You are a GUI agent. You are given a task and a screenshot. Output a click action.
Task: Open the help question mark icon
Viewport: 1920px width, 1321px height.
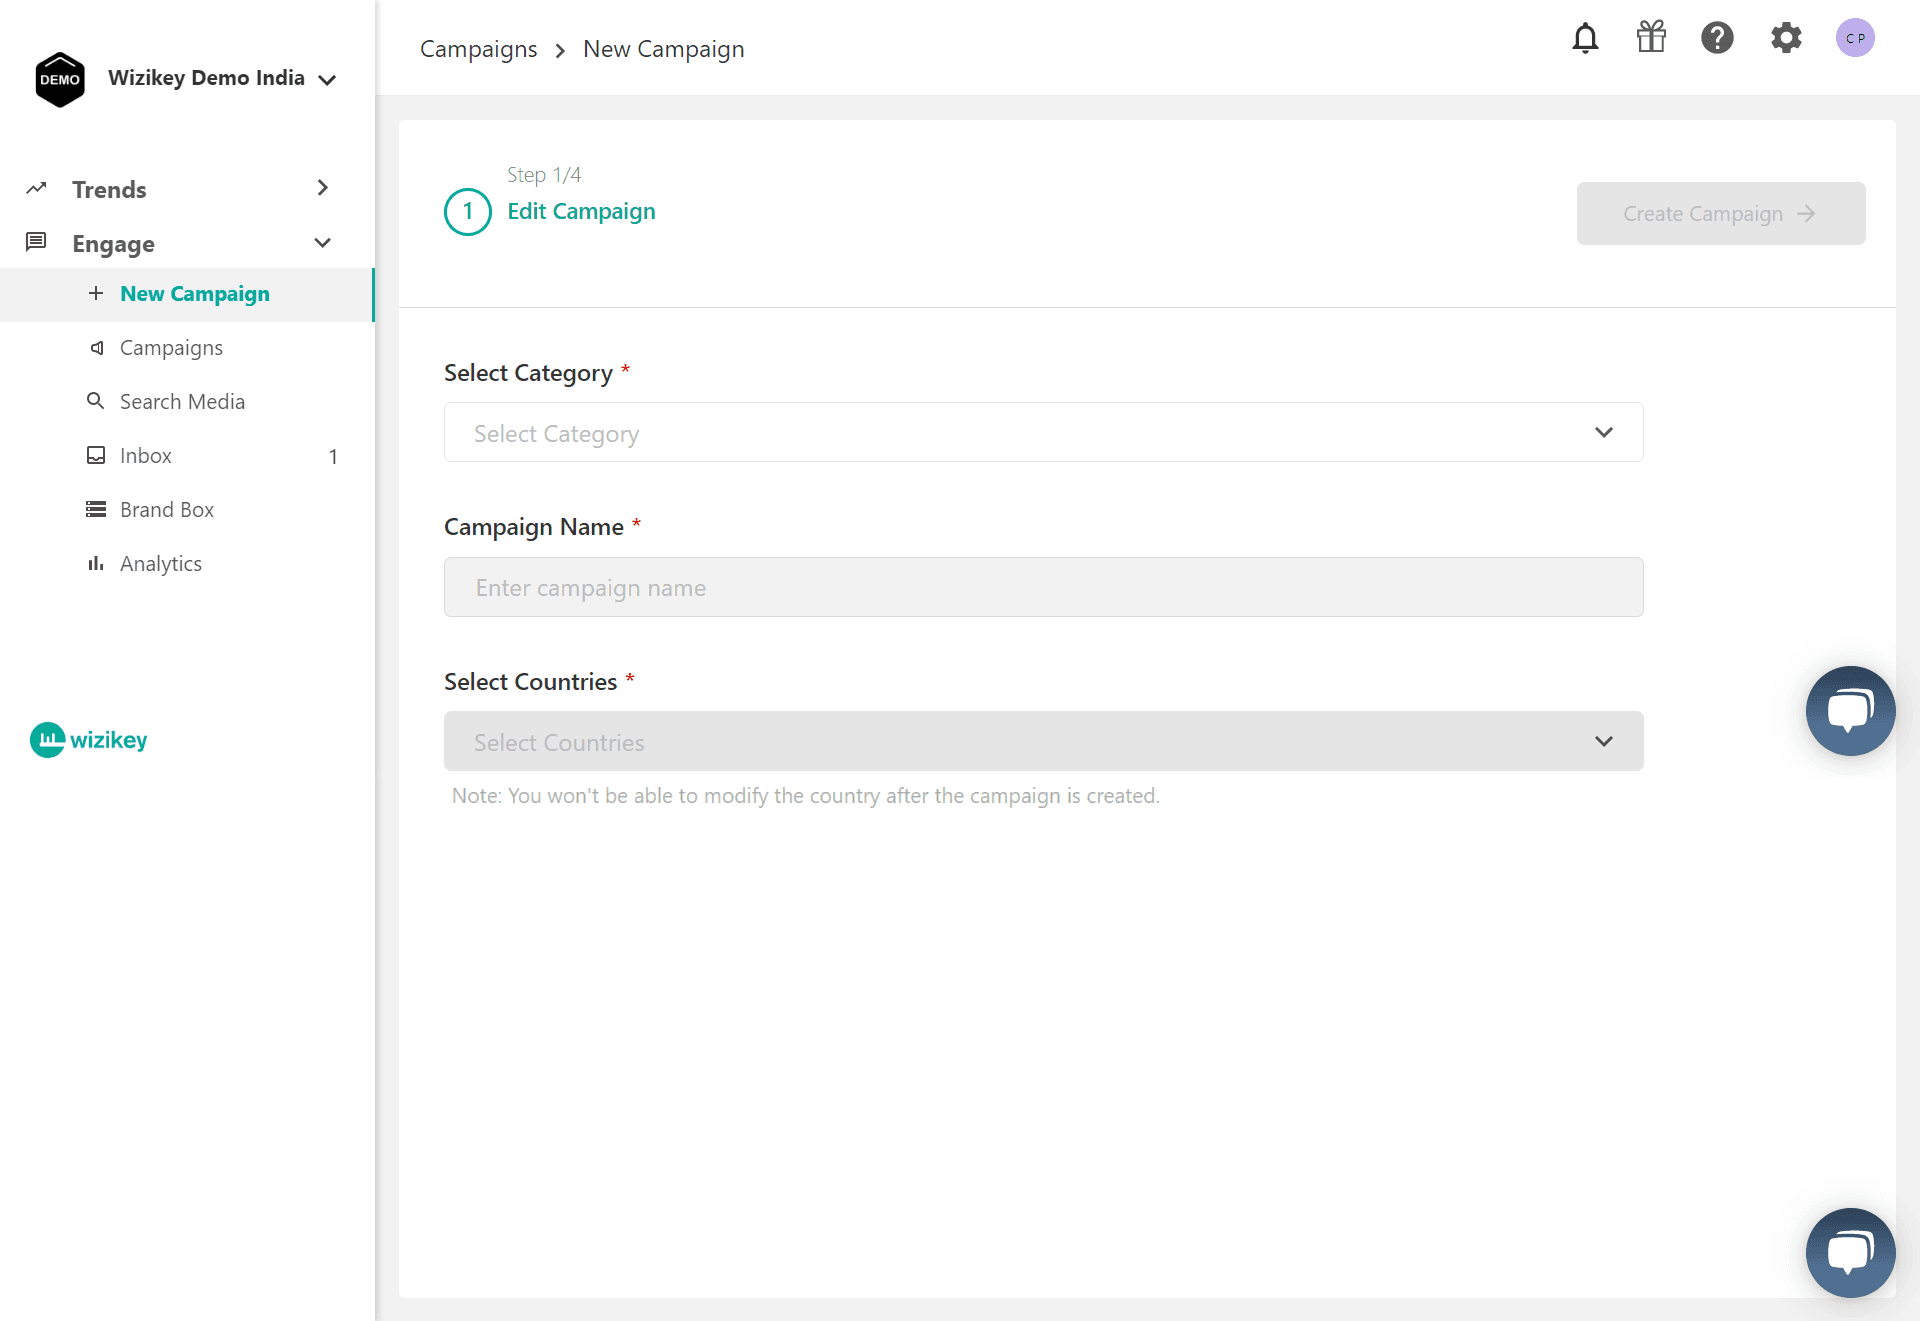[1717, 38]
